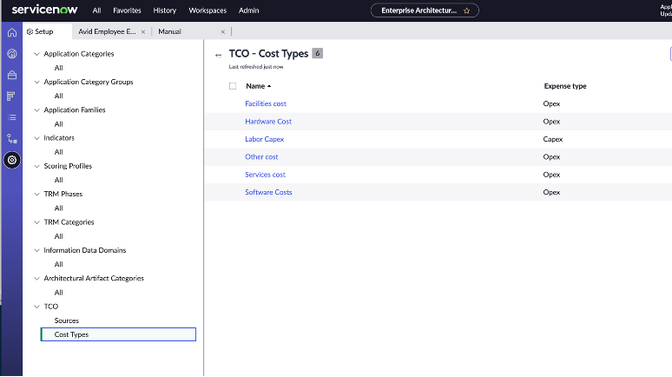Select All under Application Category Groups
The height and width of the screenshot is (377, 672).
(x=59, y=96)
